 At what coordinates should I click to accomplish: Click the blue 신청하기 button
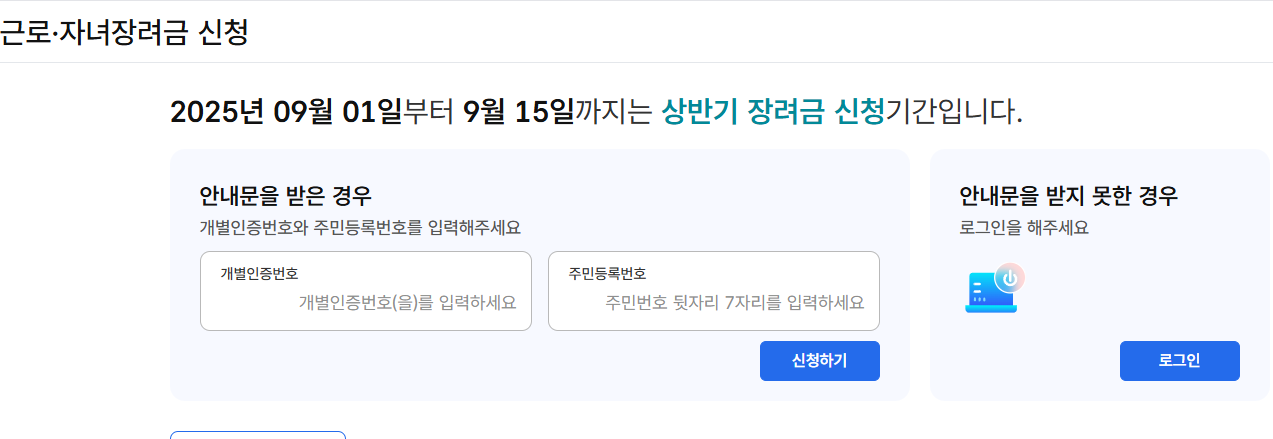(x=819, y=361)
